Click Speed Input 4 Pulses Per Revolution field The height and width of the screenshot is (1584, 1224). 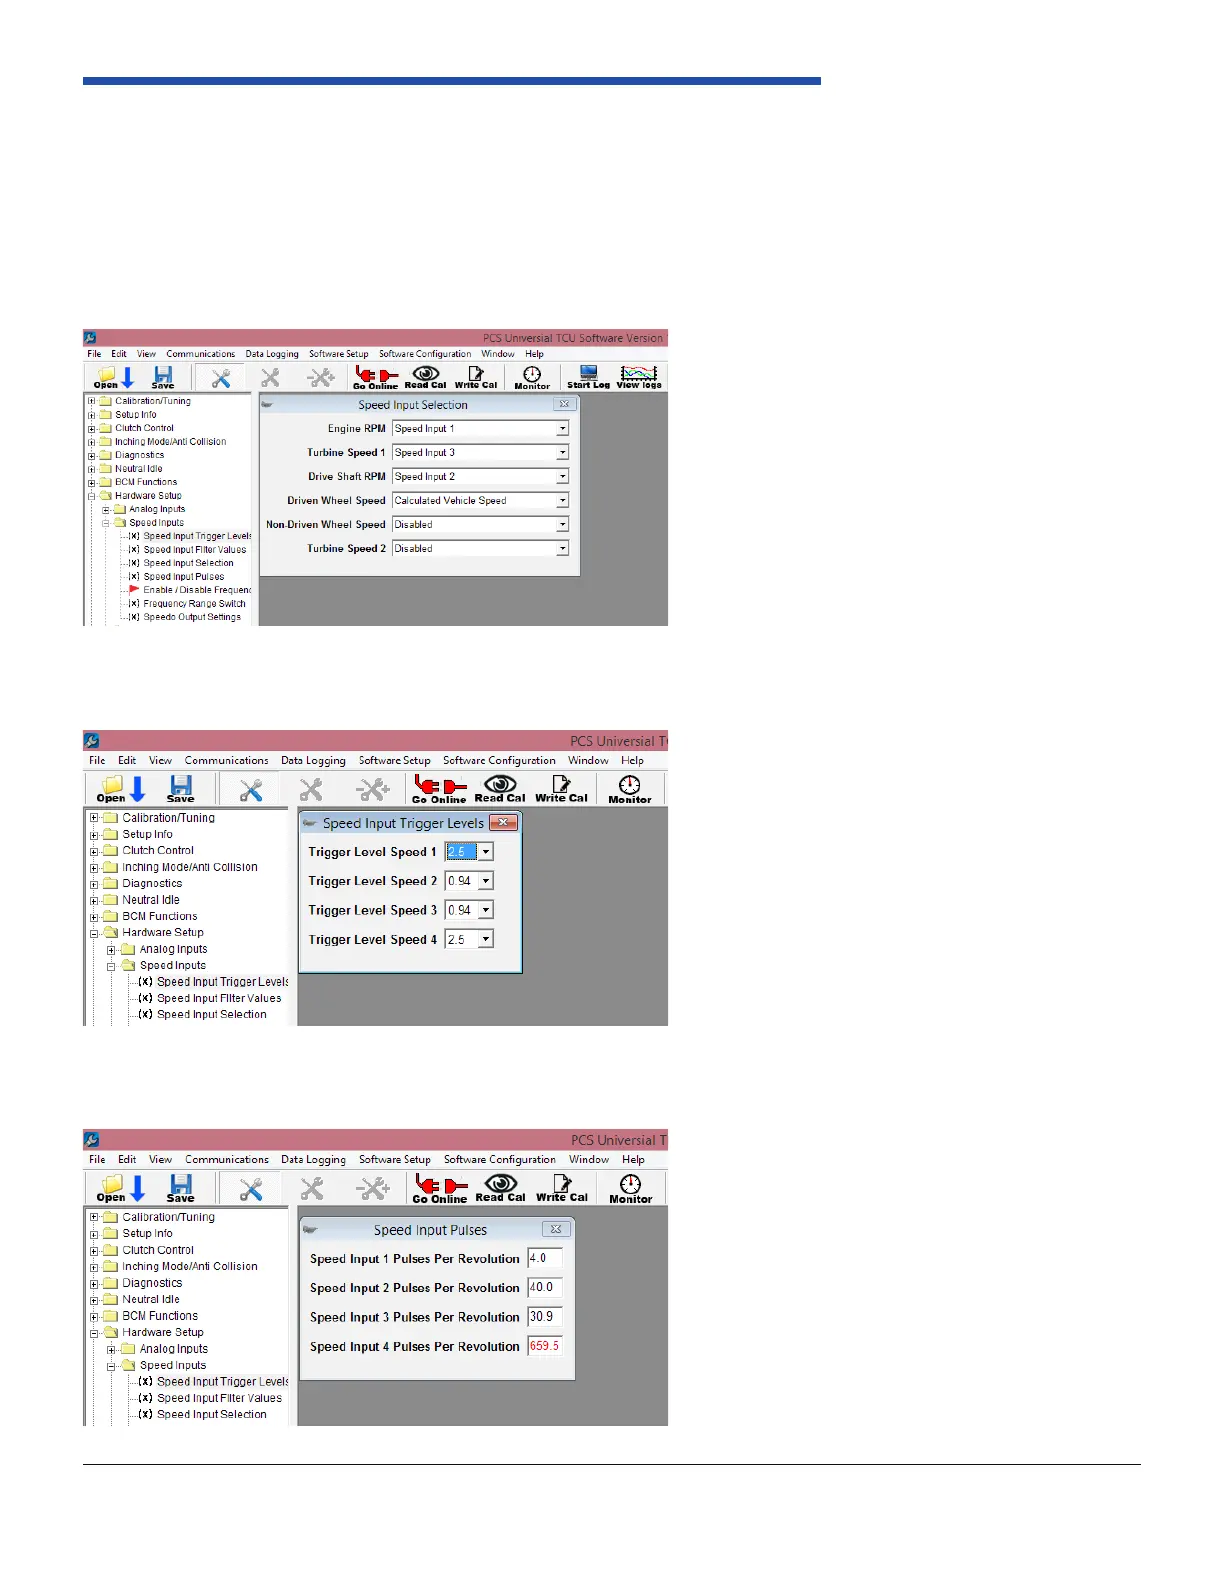click(545, 1346)
